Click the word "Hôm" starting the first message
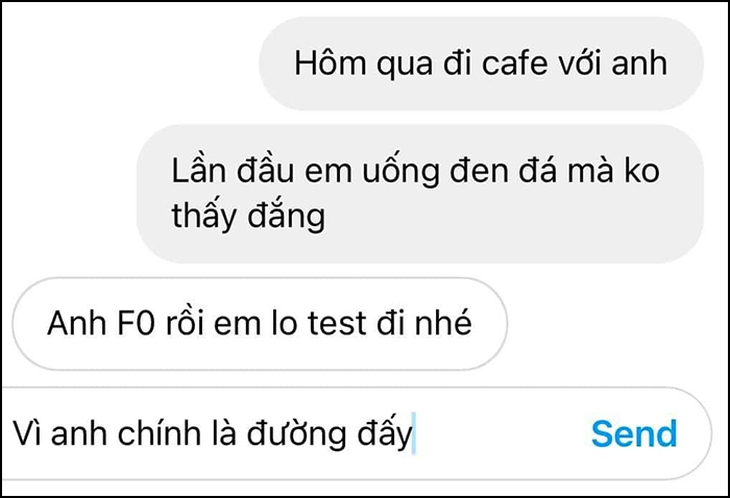730x498 pixels. coord(331,63)
